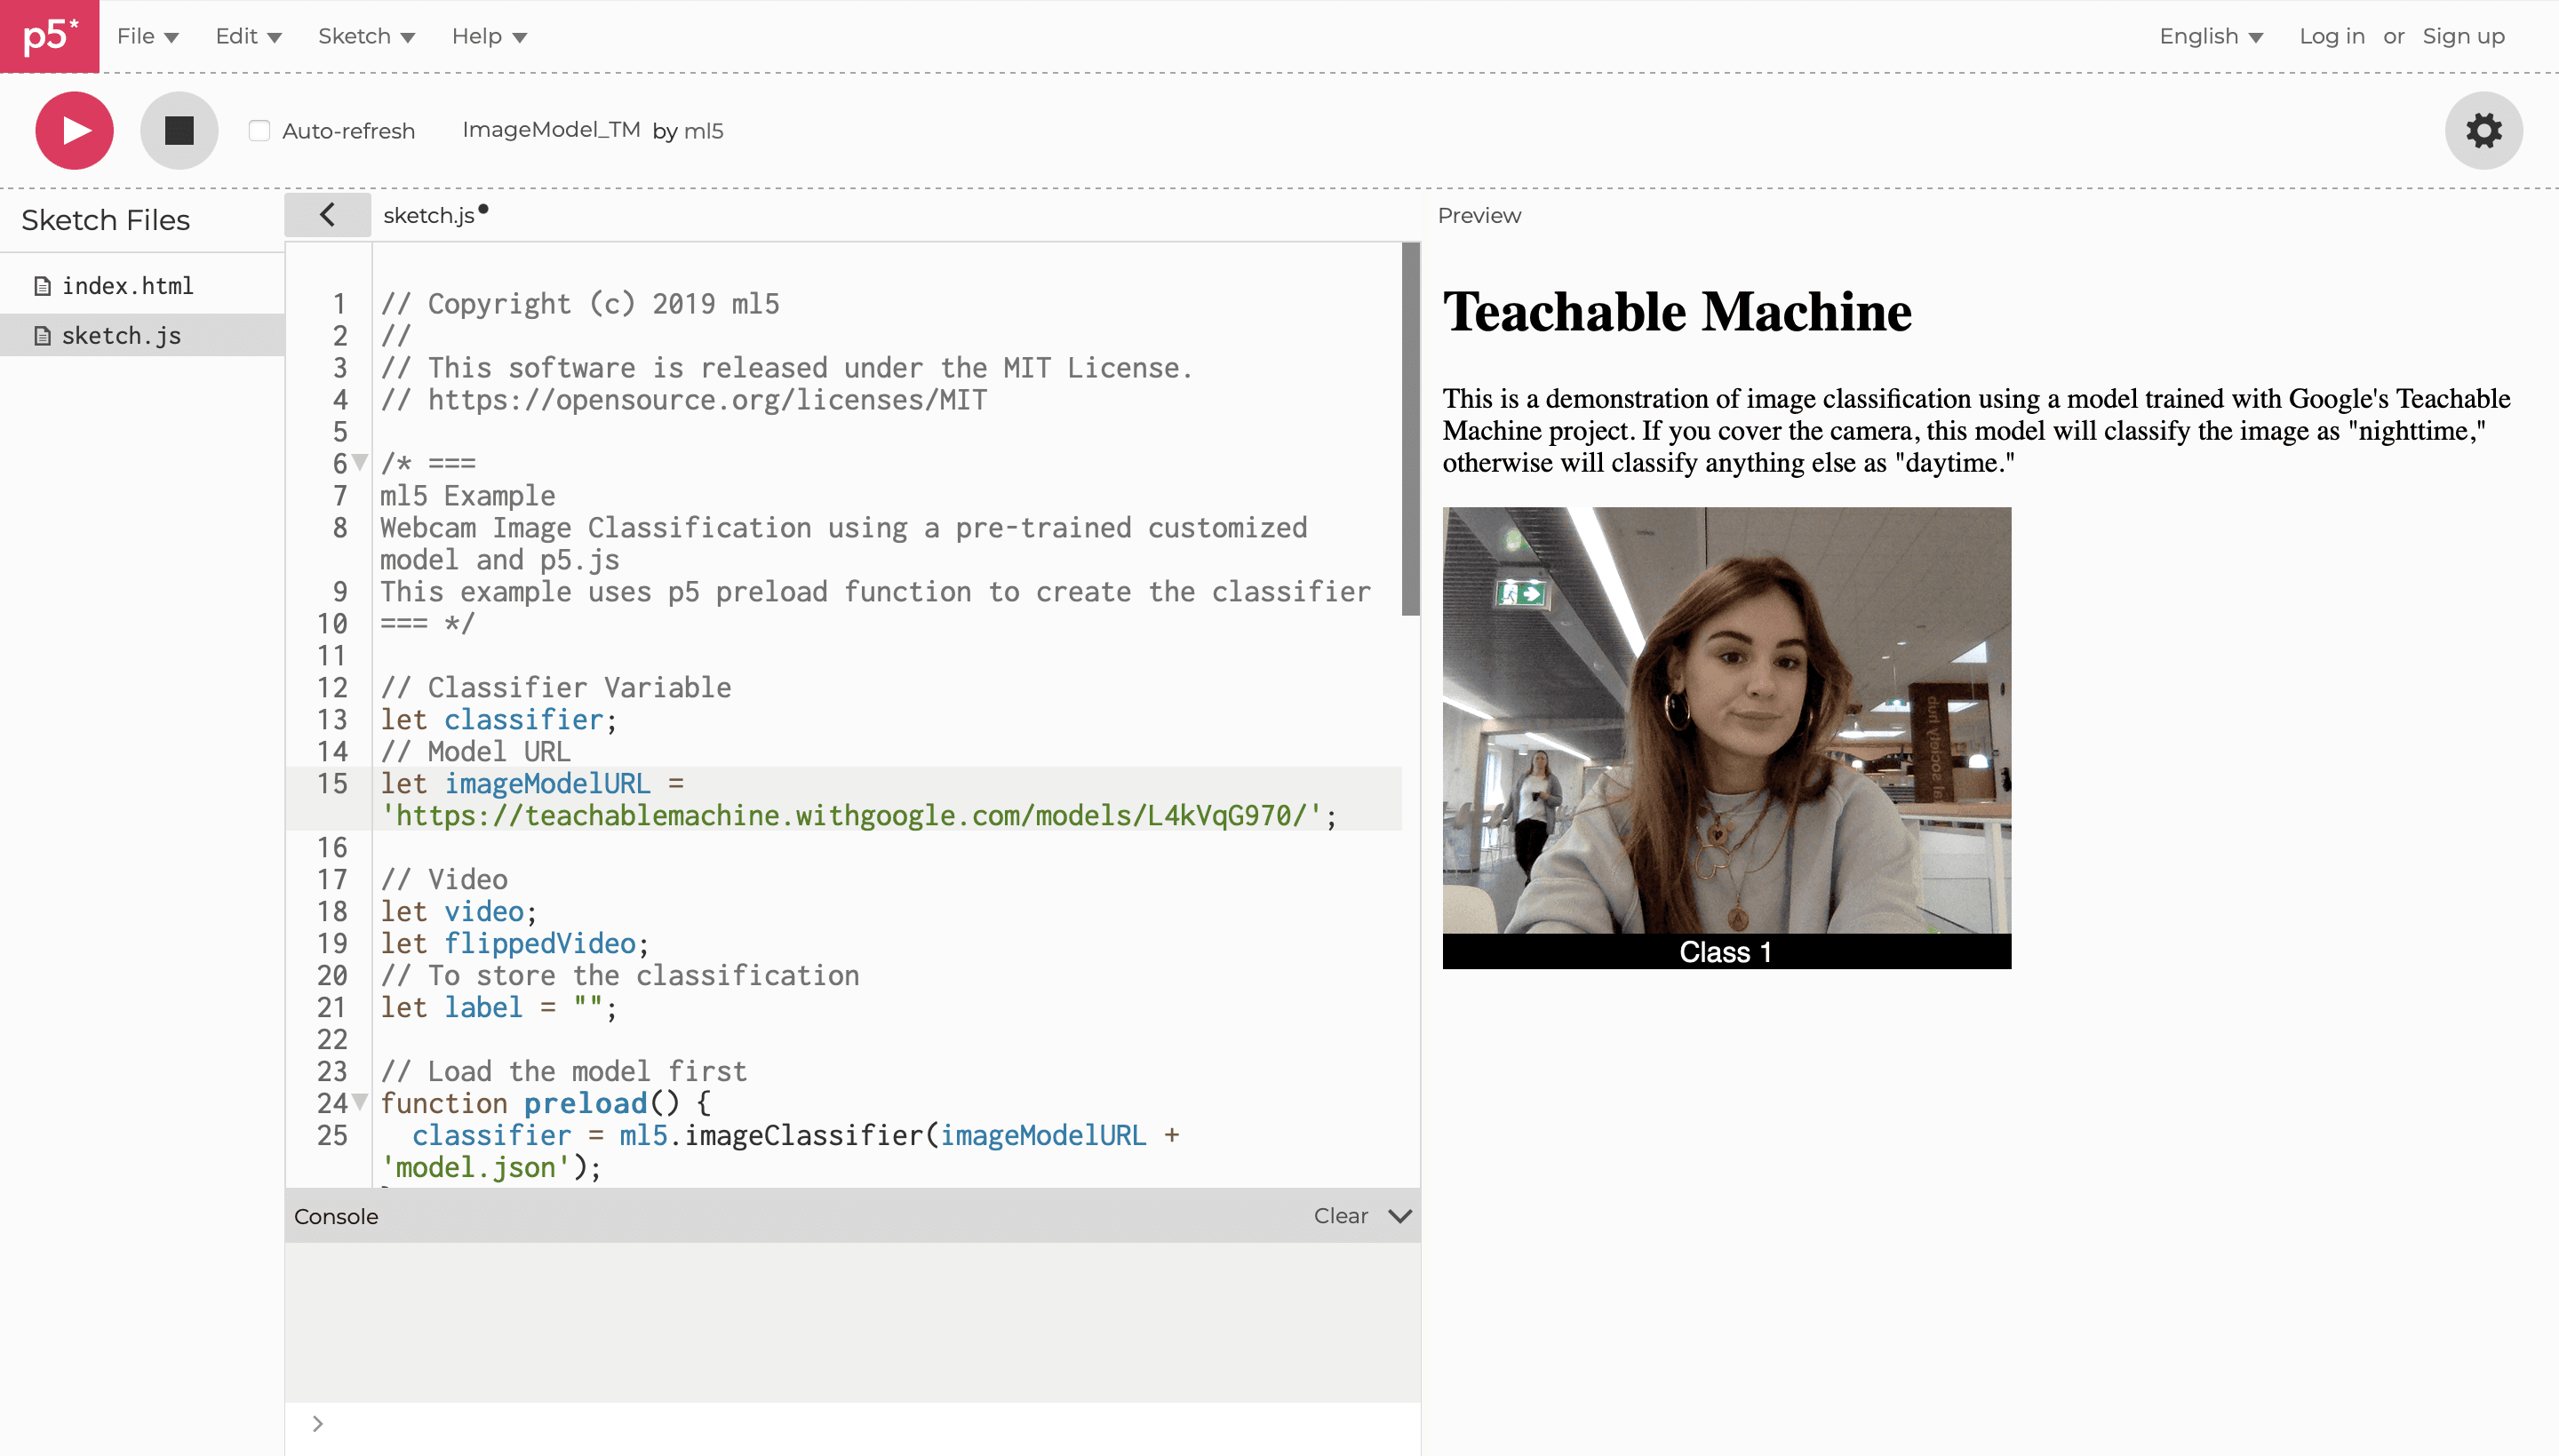Click the Sign up link
This screenshot has width=2559, height=1456.
pyautogui.click(x=2462, y=36)
